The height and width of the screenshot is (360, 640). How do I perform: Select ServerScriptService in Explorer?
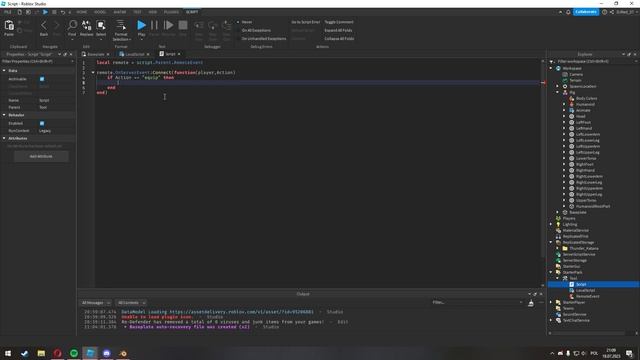579,254
